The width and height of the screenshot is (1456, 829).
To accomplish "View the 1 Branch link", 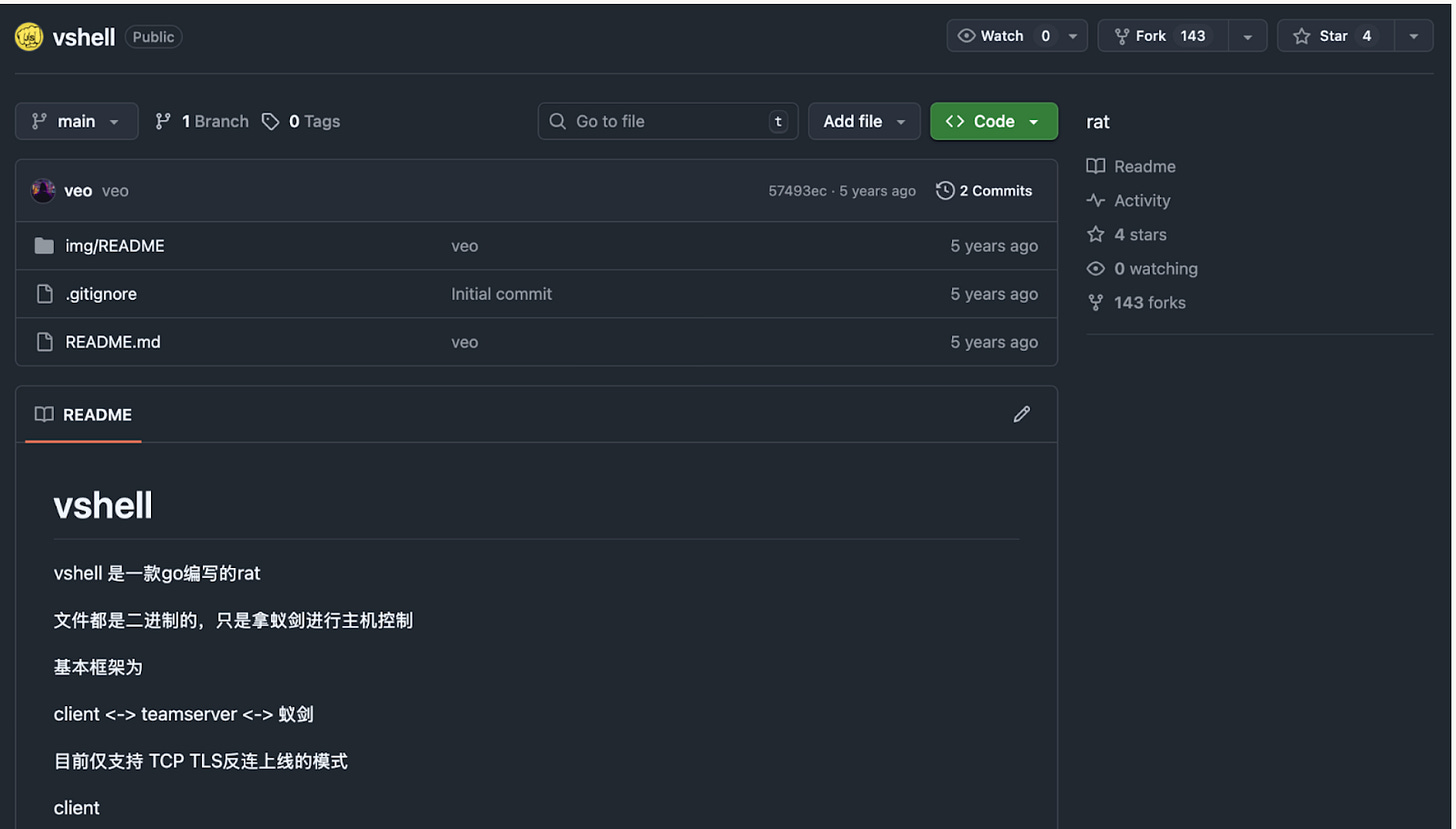I will [202, 121].
